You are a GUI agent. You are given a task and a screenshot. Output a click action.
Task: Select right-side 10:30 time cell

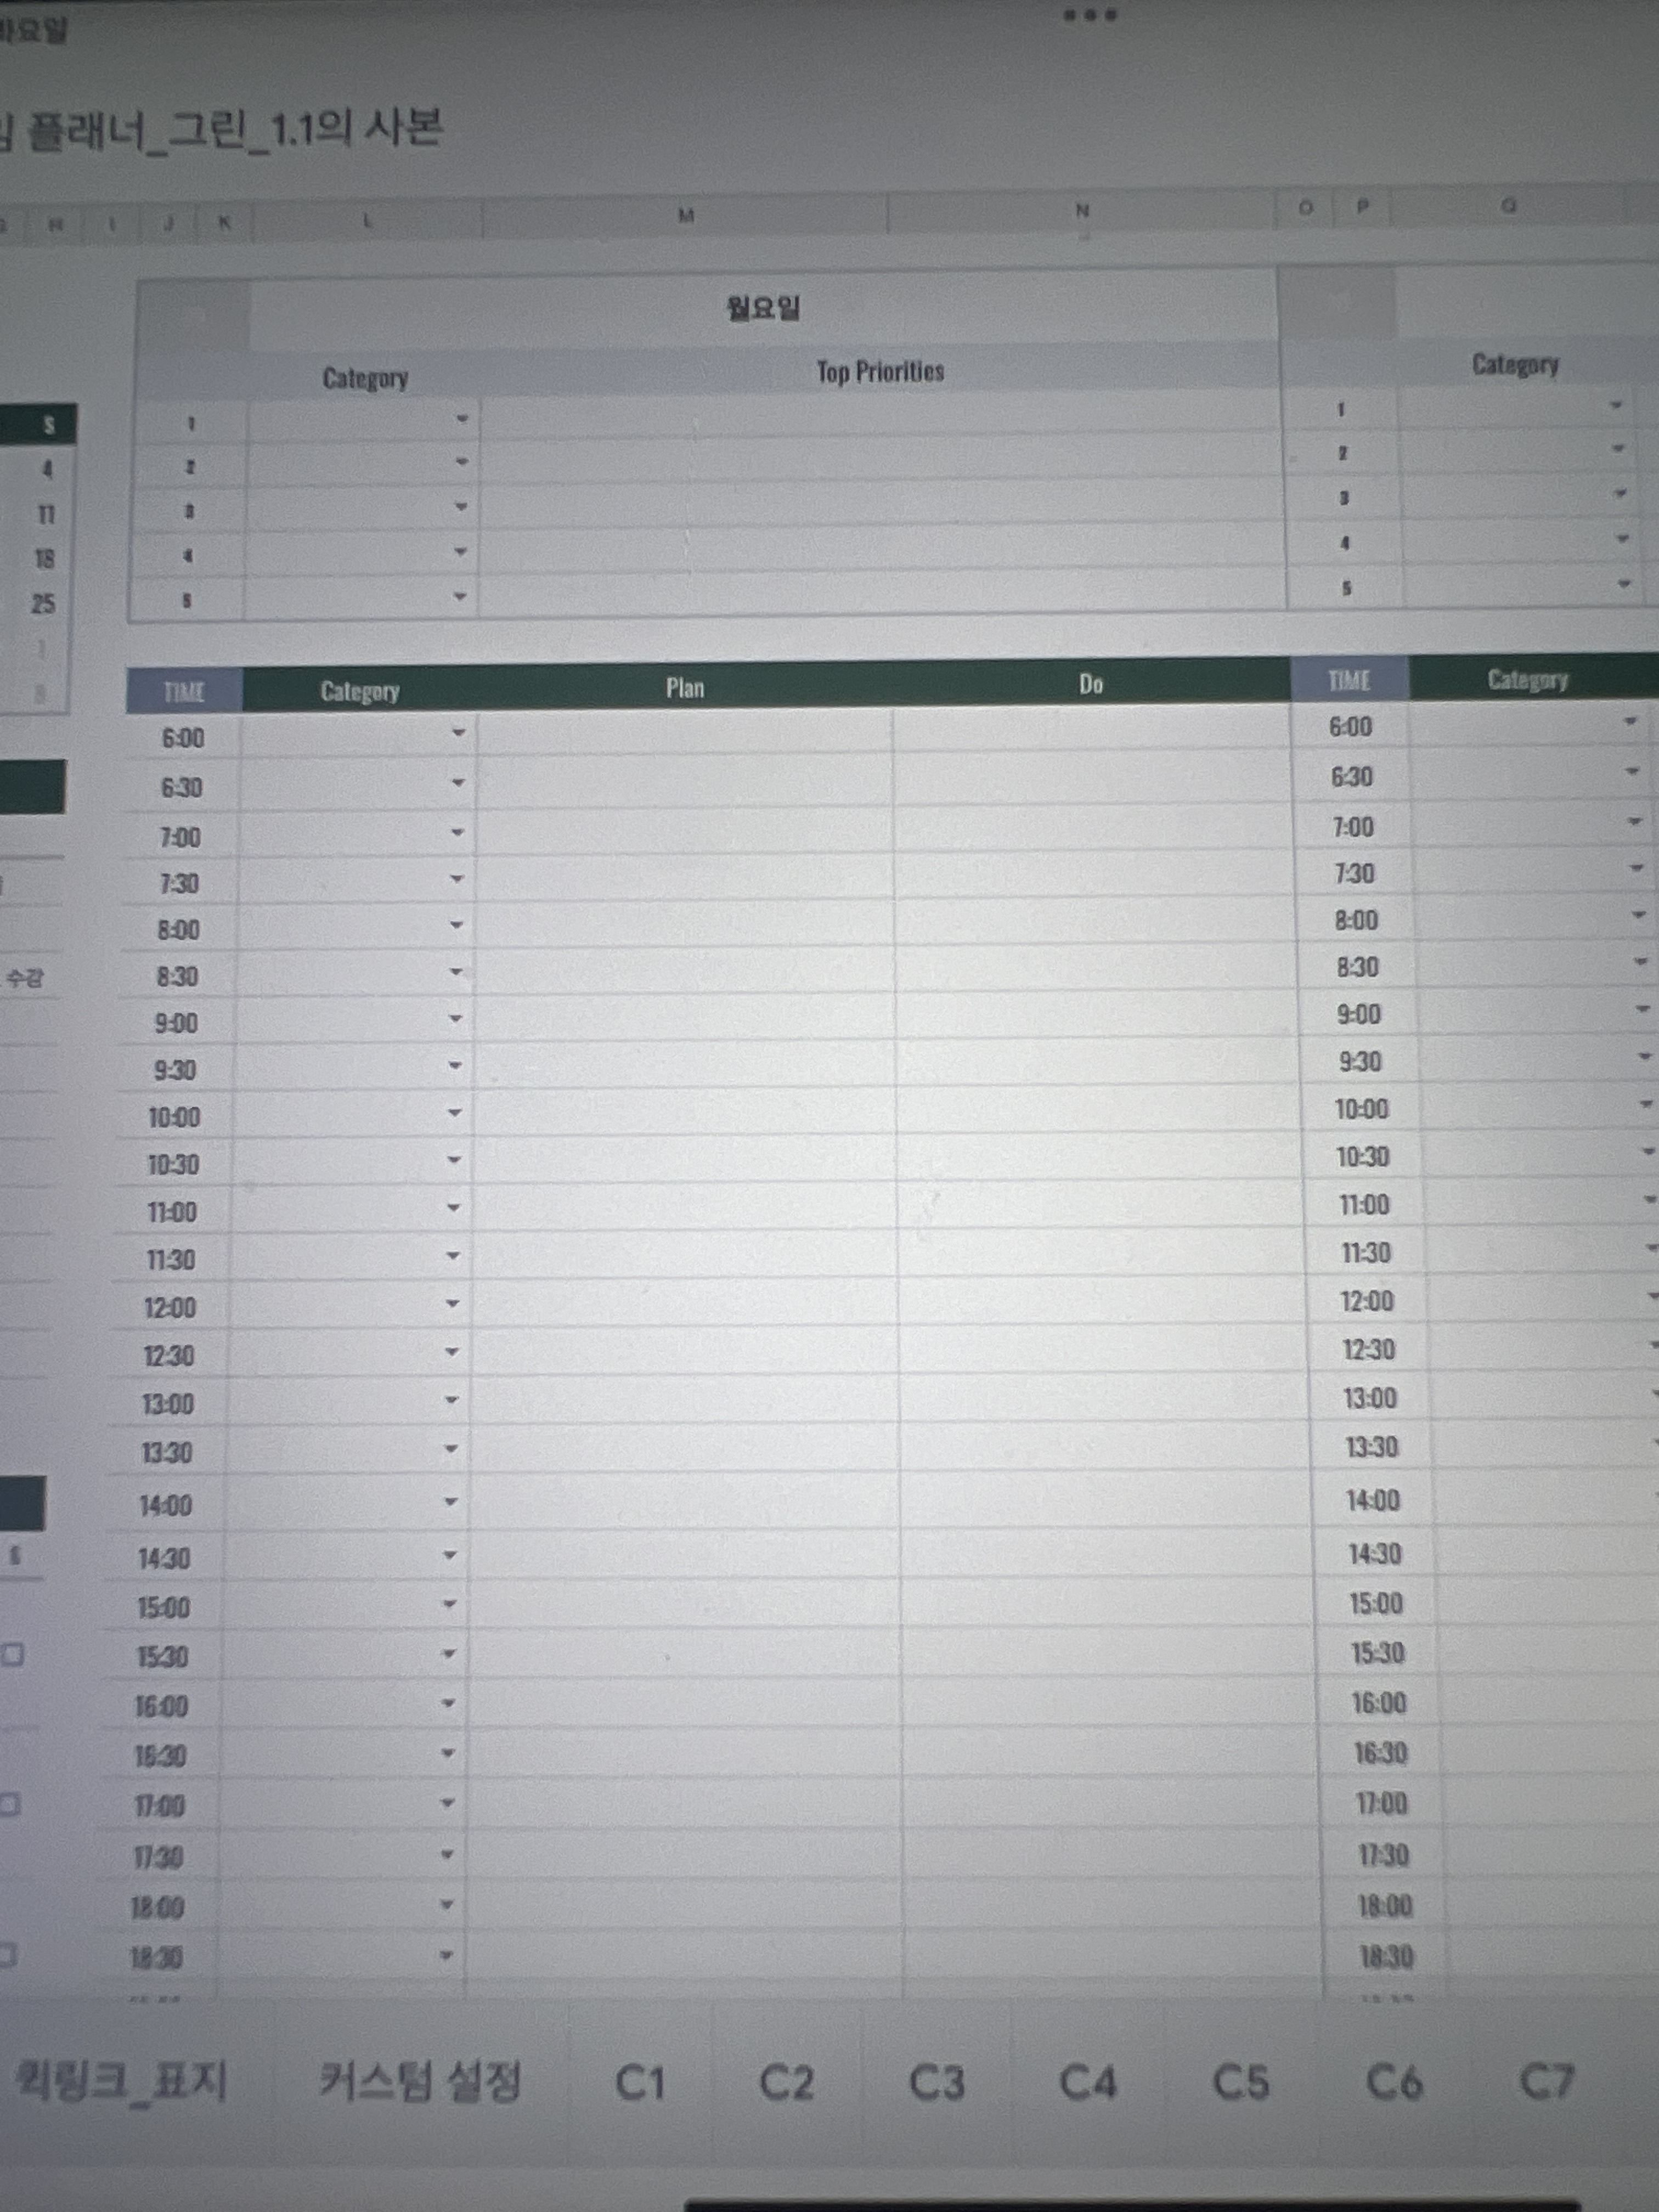(x=1362, y=1157)
